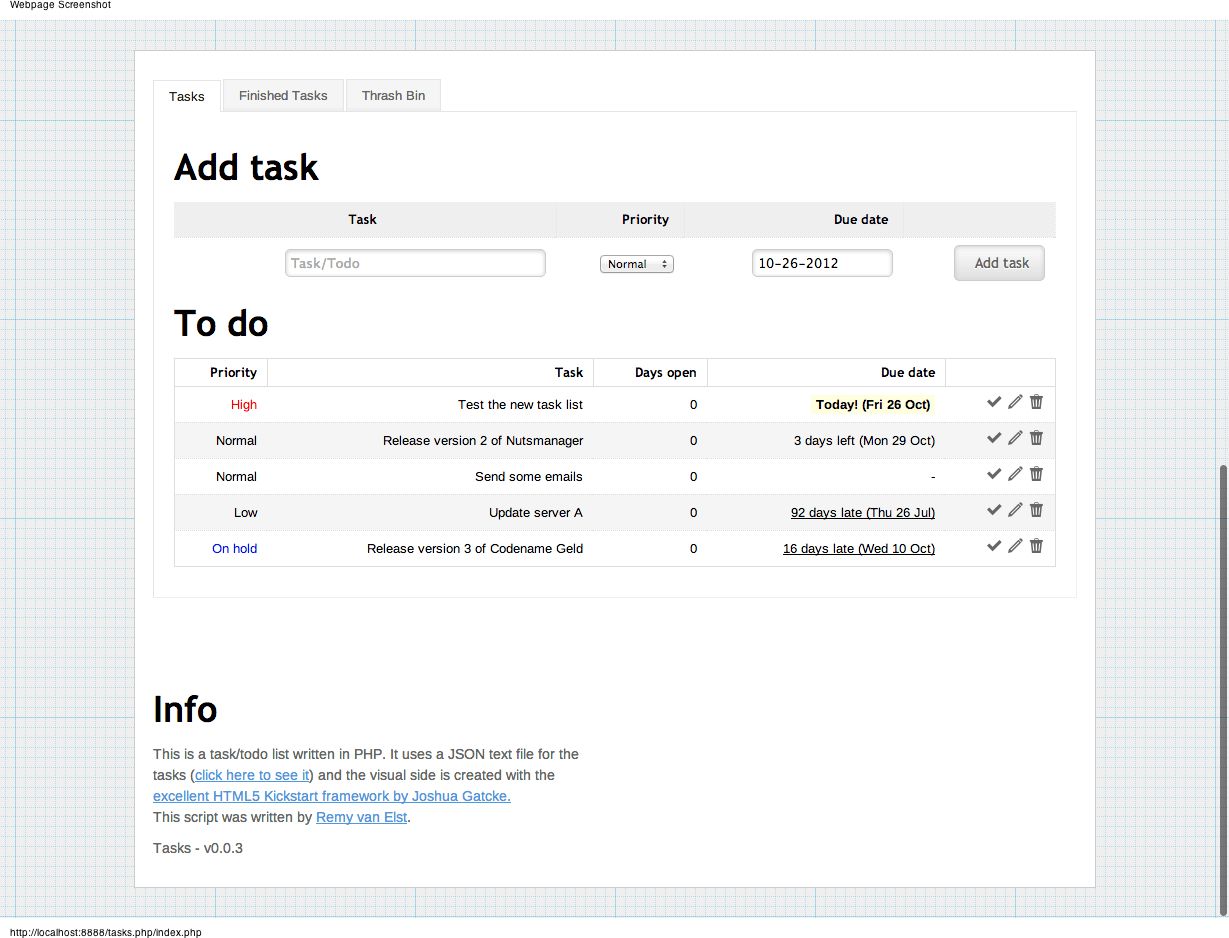1229x938 pixels.
Task: Complete the 'Update server A' task
Action: point(994,510)
